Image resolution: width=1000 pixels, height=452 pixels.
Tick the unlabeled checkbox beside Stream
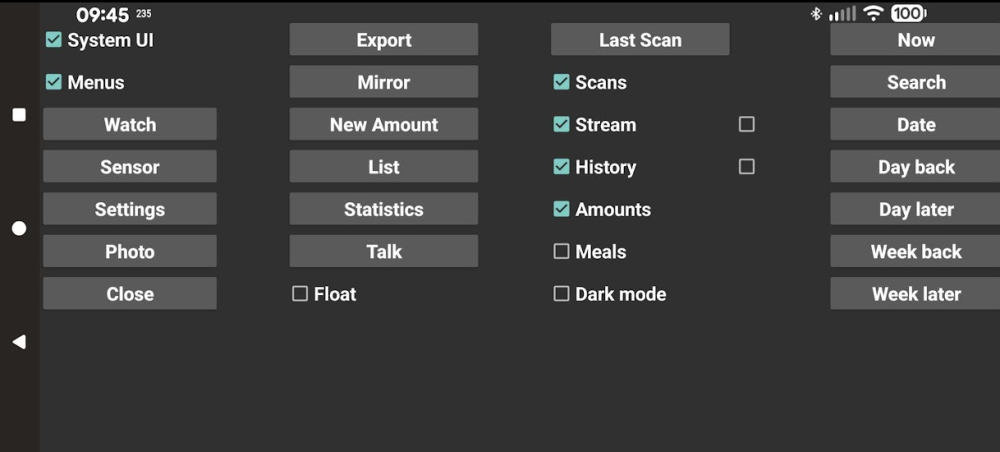746,124
